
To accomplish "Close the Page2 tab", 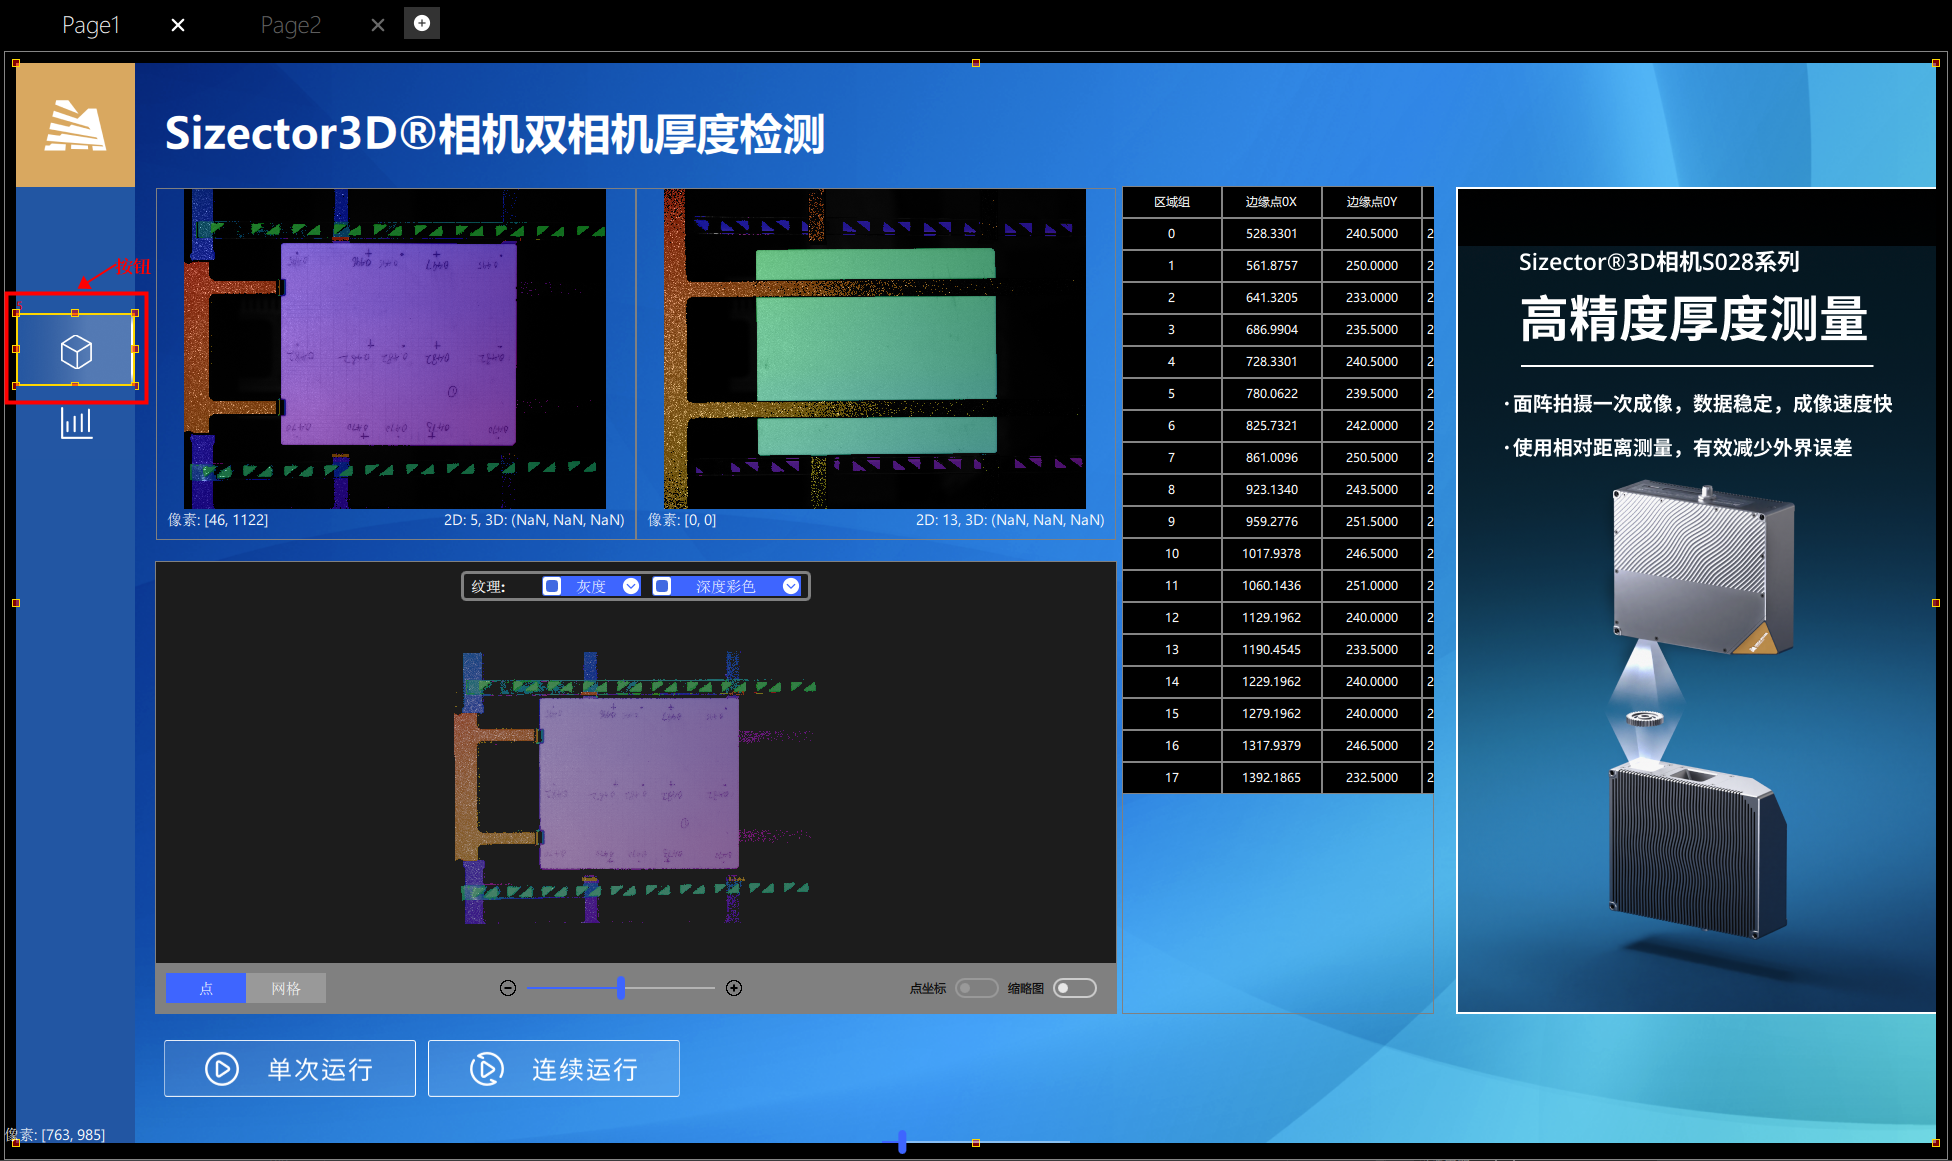I will pos(378,25).
